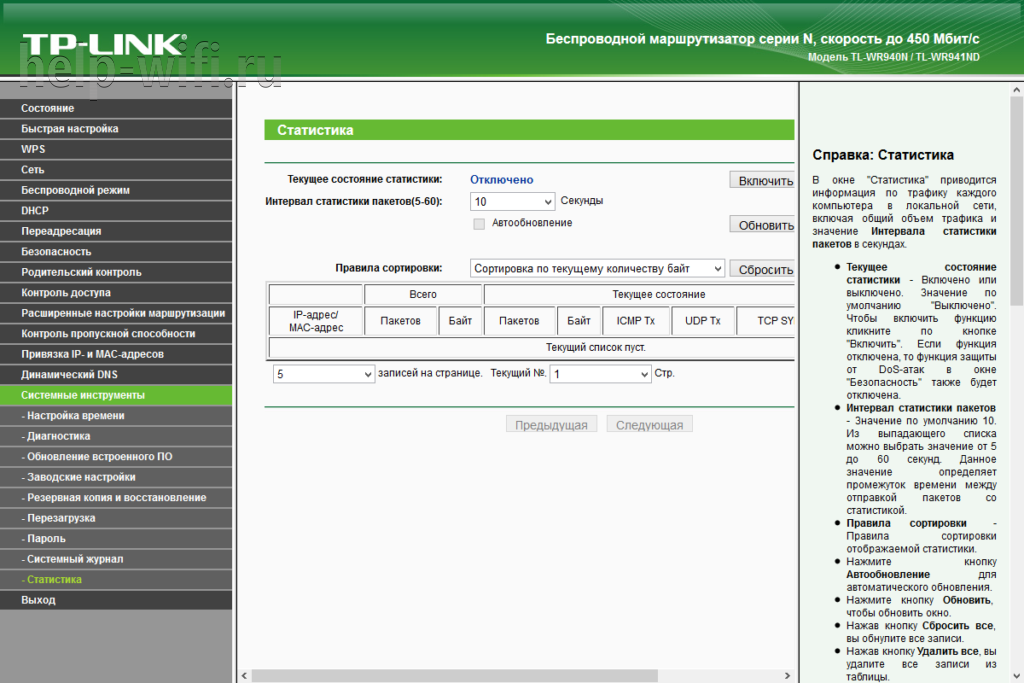Click the Обновить button
The image size is (1024, 683).
(x=765, y=225)
